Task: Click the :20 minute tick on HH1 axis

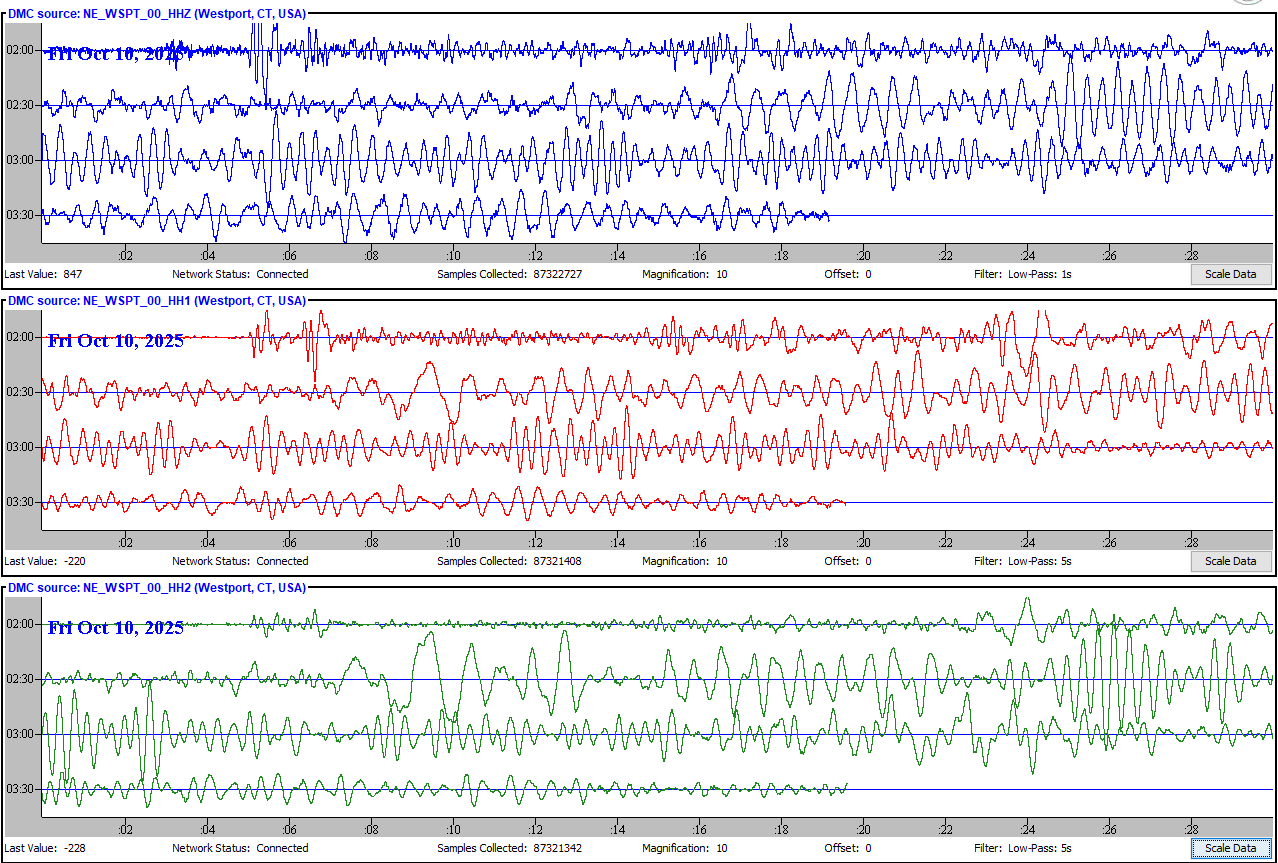Action: (863, 543)
